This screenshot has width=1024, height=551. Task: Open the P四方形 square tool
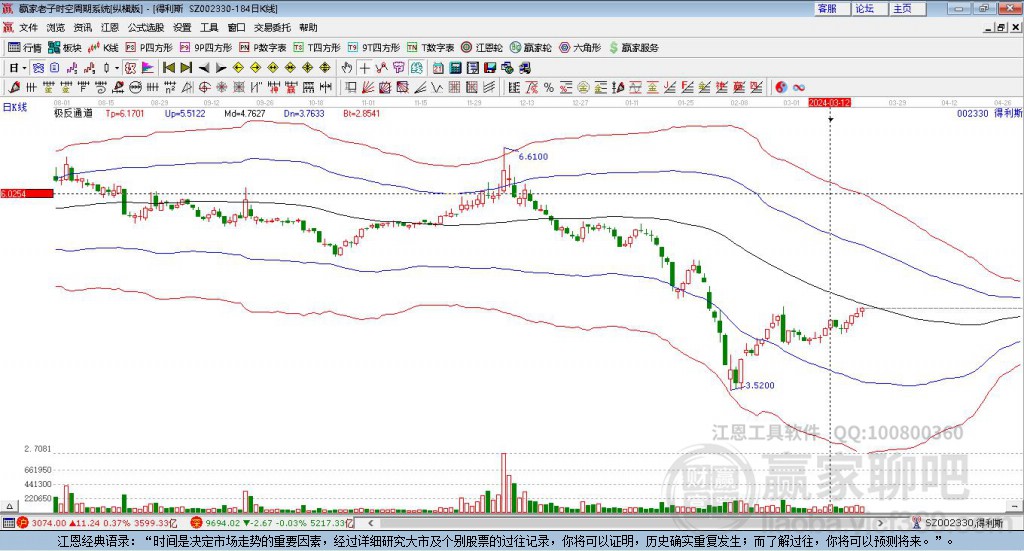[x=149, y=48]
